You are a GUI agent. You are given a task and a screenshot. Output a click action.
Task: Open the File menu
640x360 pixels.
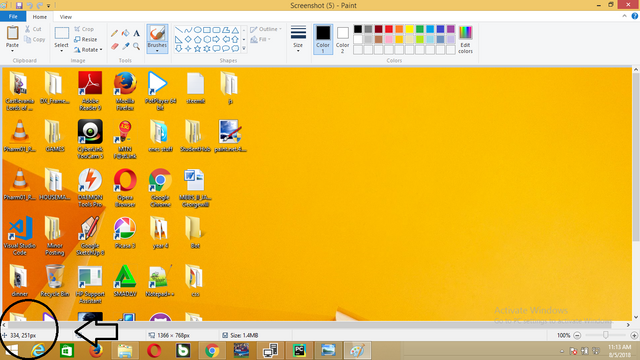[13, 17]
